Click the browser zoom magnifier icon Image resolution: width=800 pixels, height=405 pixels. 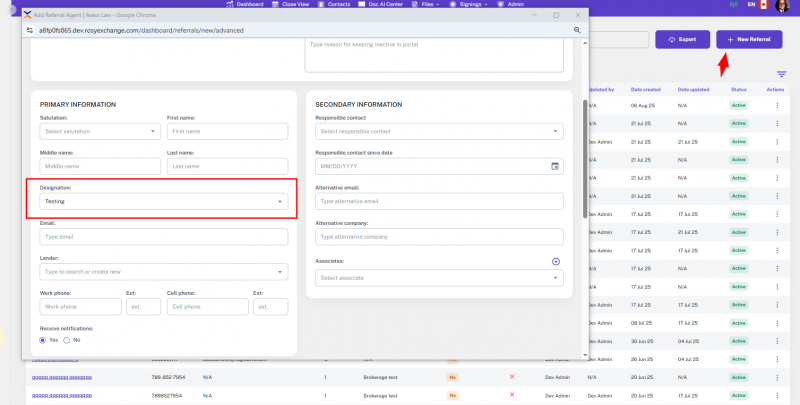point(578,30)
